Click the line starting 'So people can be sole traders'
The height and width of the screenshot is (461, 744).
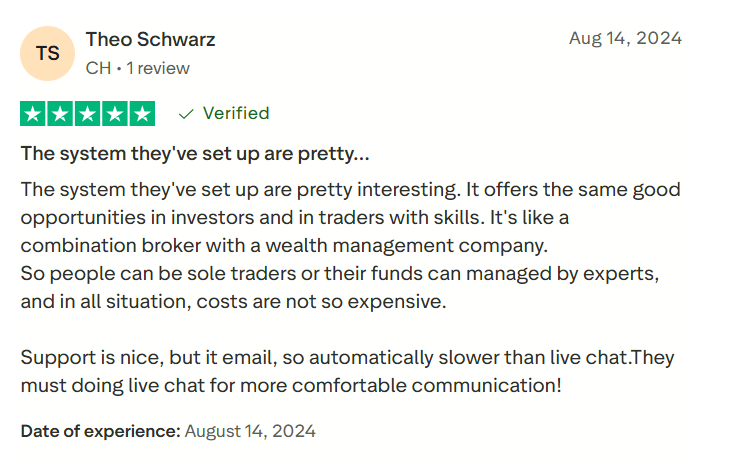(x=340, y=273)
